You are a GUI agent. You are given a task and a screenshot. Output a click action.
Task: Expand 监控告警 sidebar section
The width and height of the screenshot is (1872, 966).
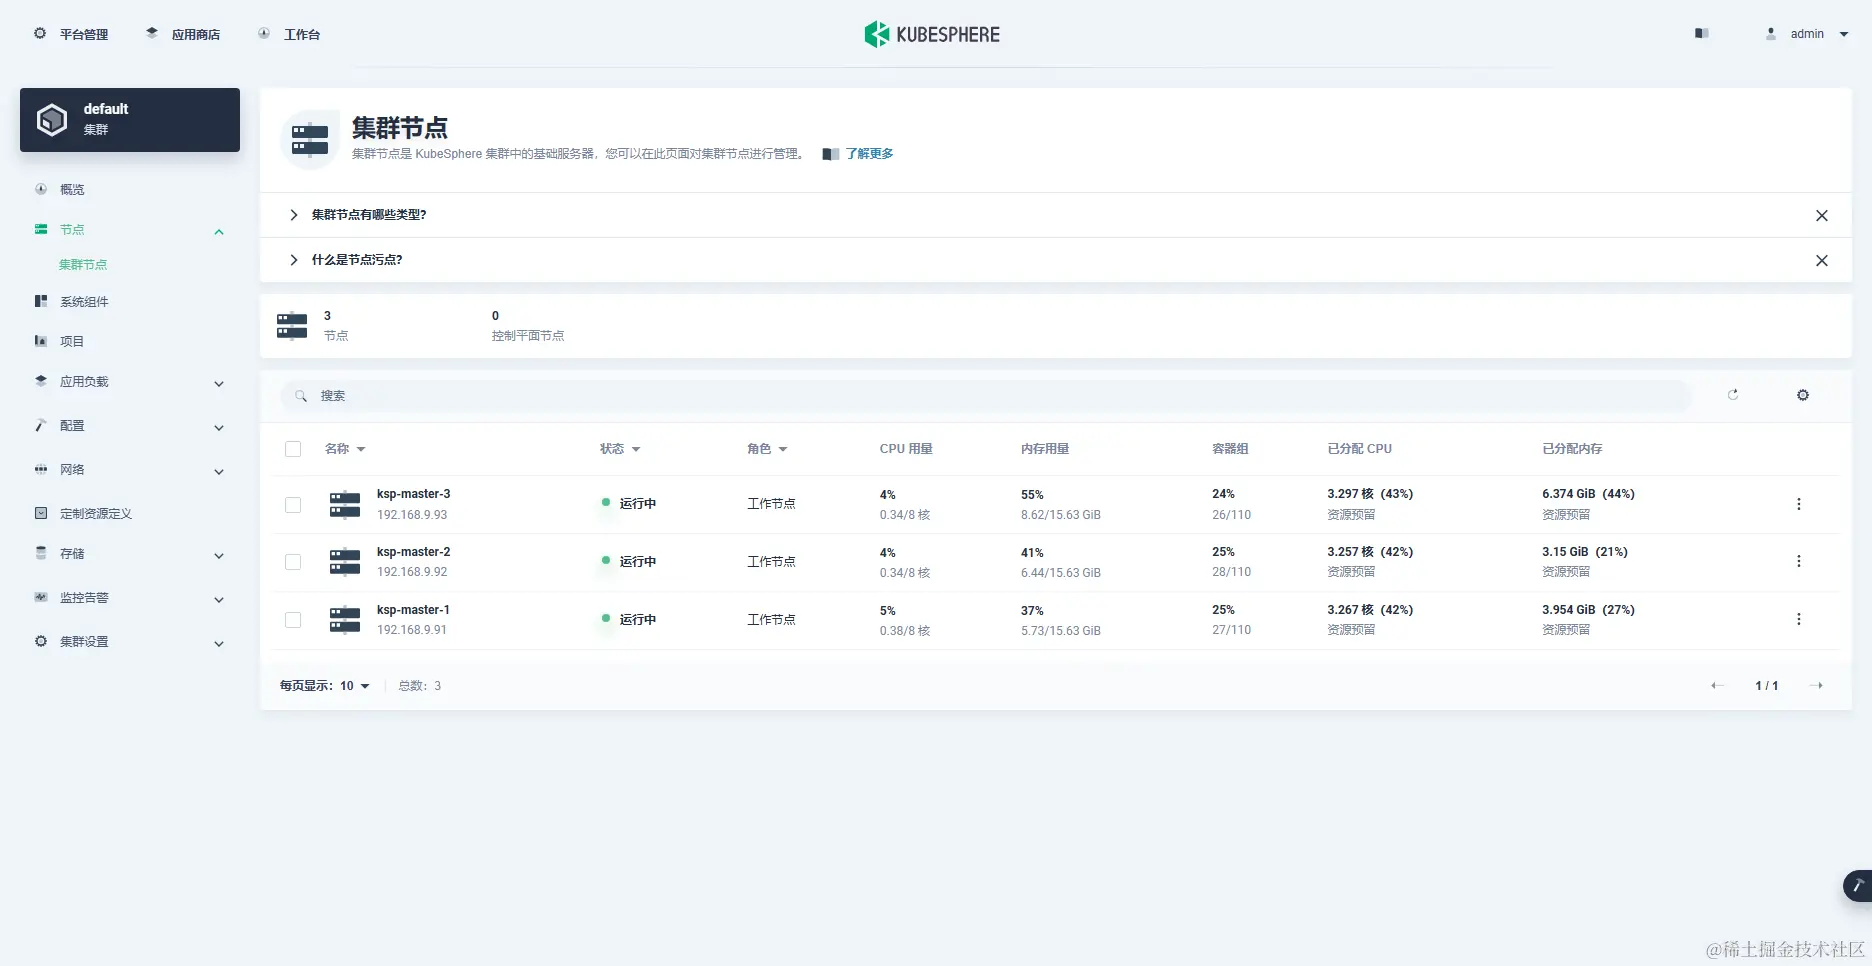[x=219, y=599]
